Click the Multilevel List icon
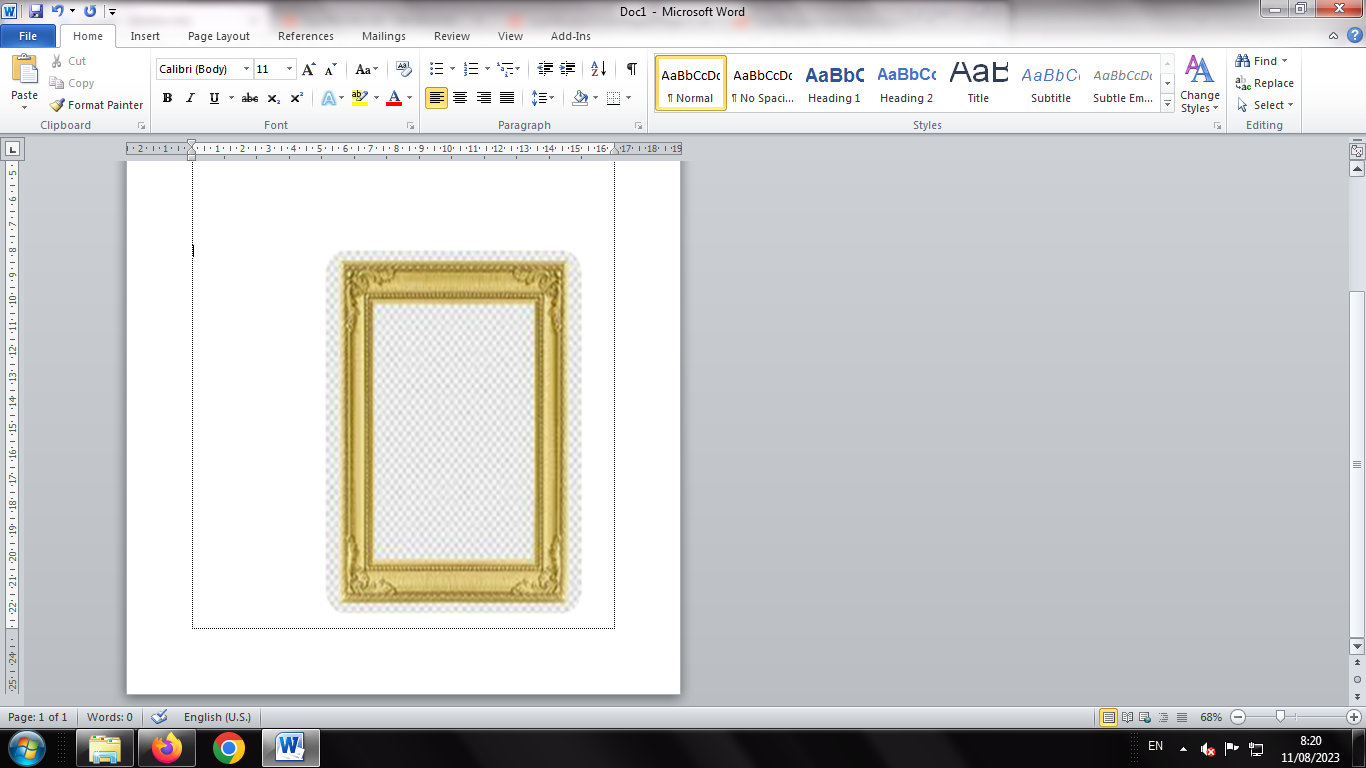The height and width of the screenshot is (768, 1366). pyautogui.click(x=505, y=69)
